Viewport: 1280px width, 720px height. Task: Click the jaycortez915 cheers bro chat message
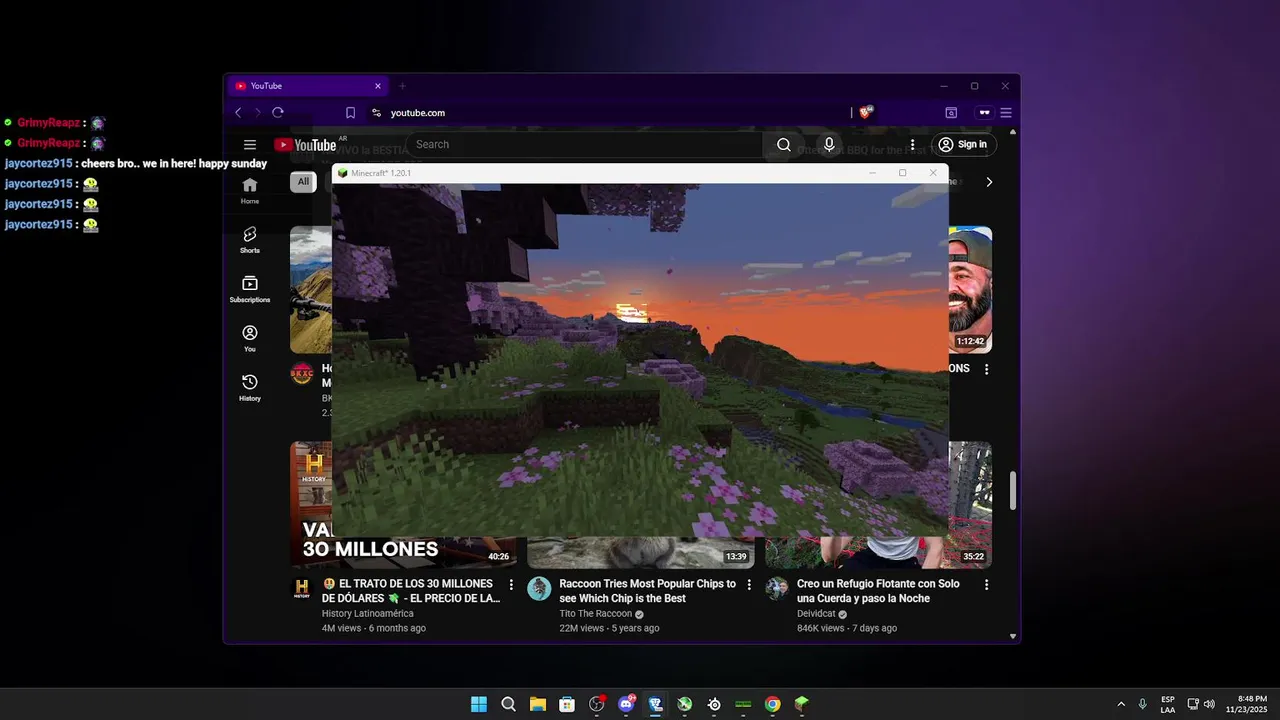pyautogui.click(x=136, y=164)
